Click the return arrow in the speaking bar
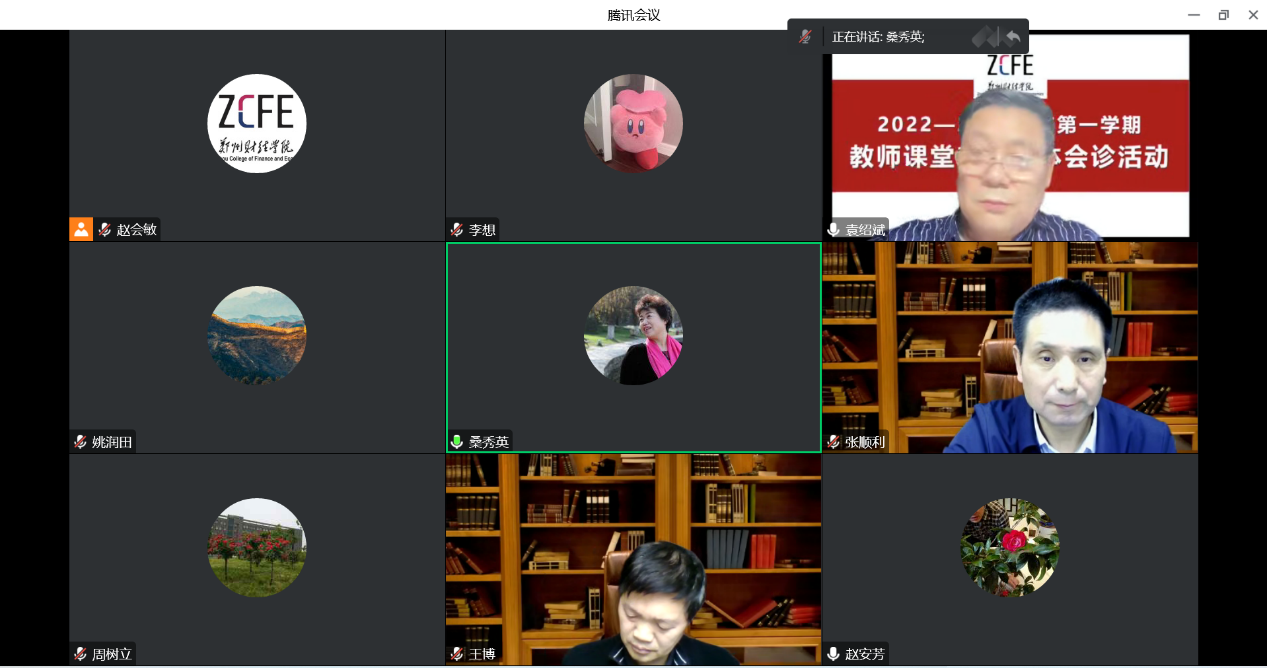The width and height of the screenshot is (1267, 668). [1013, 37]
